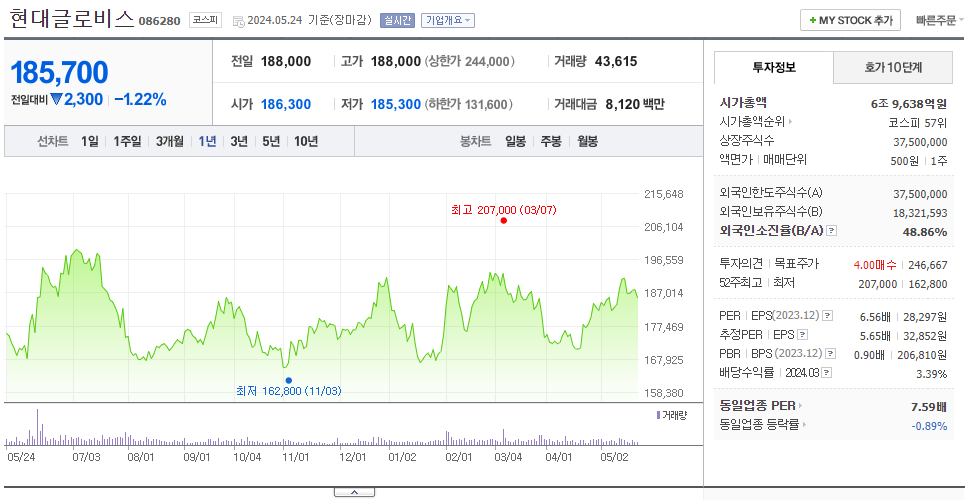The height and width of the screenshot is (500, 968).
Task: Click the 전일 188,000 value
Action: tap(286, 62)
